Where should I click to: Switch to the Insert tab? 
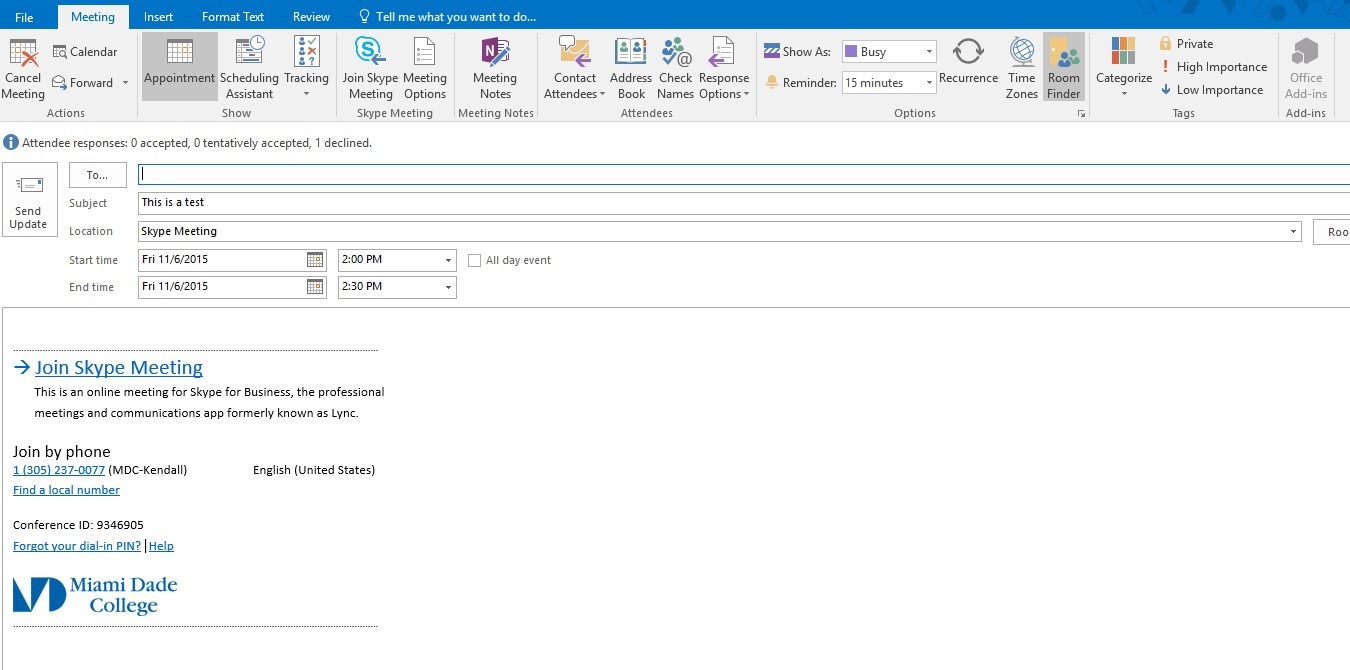[x=158, y=17]
